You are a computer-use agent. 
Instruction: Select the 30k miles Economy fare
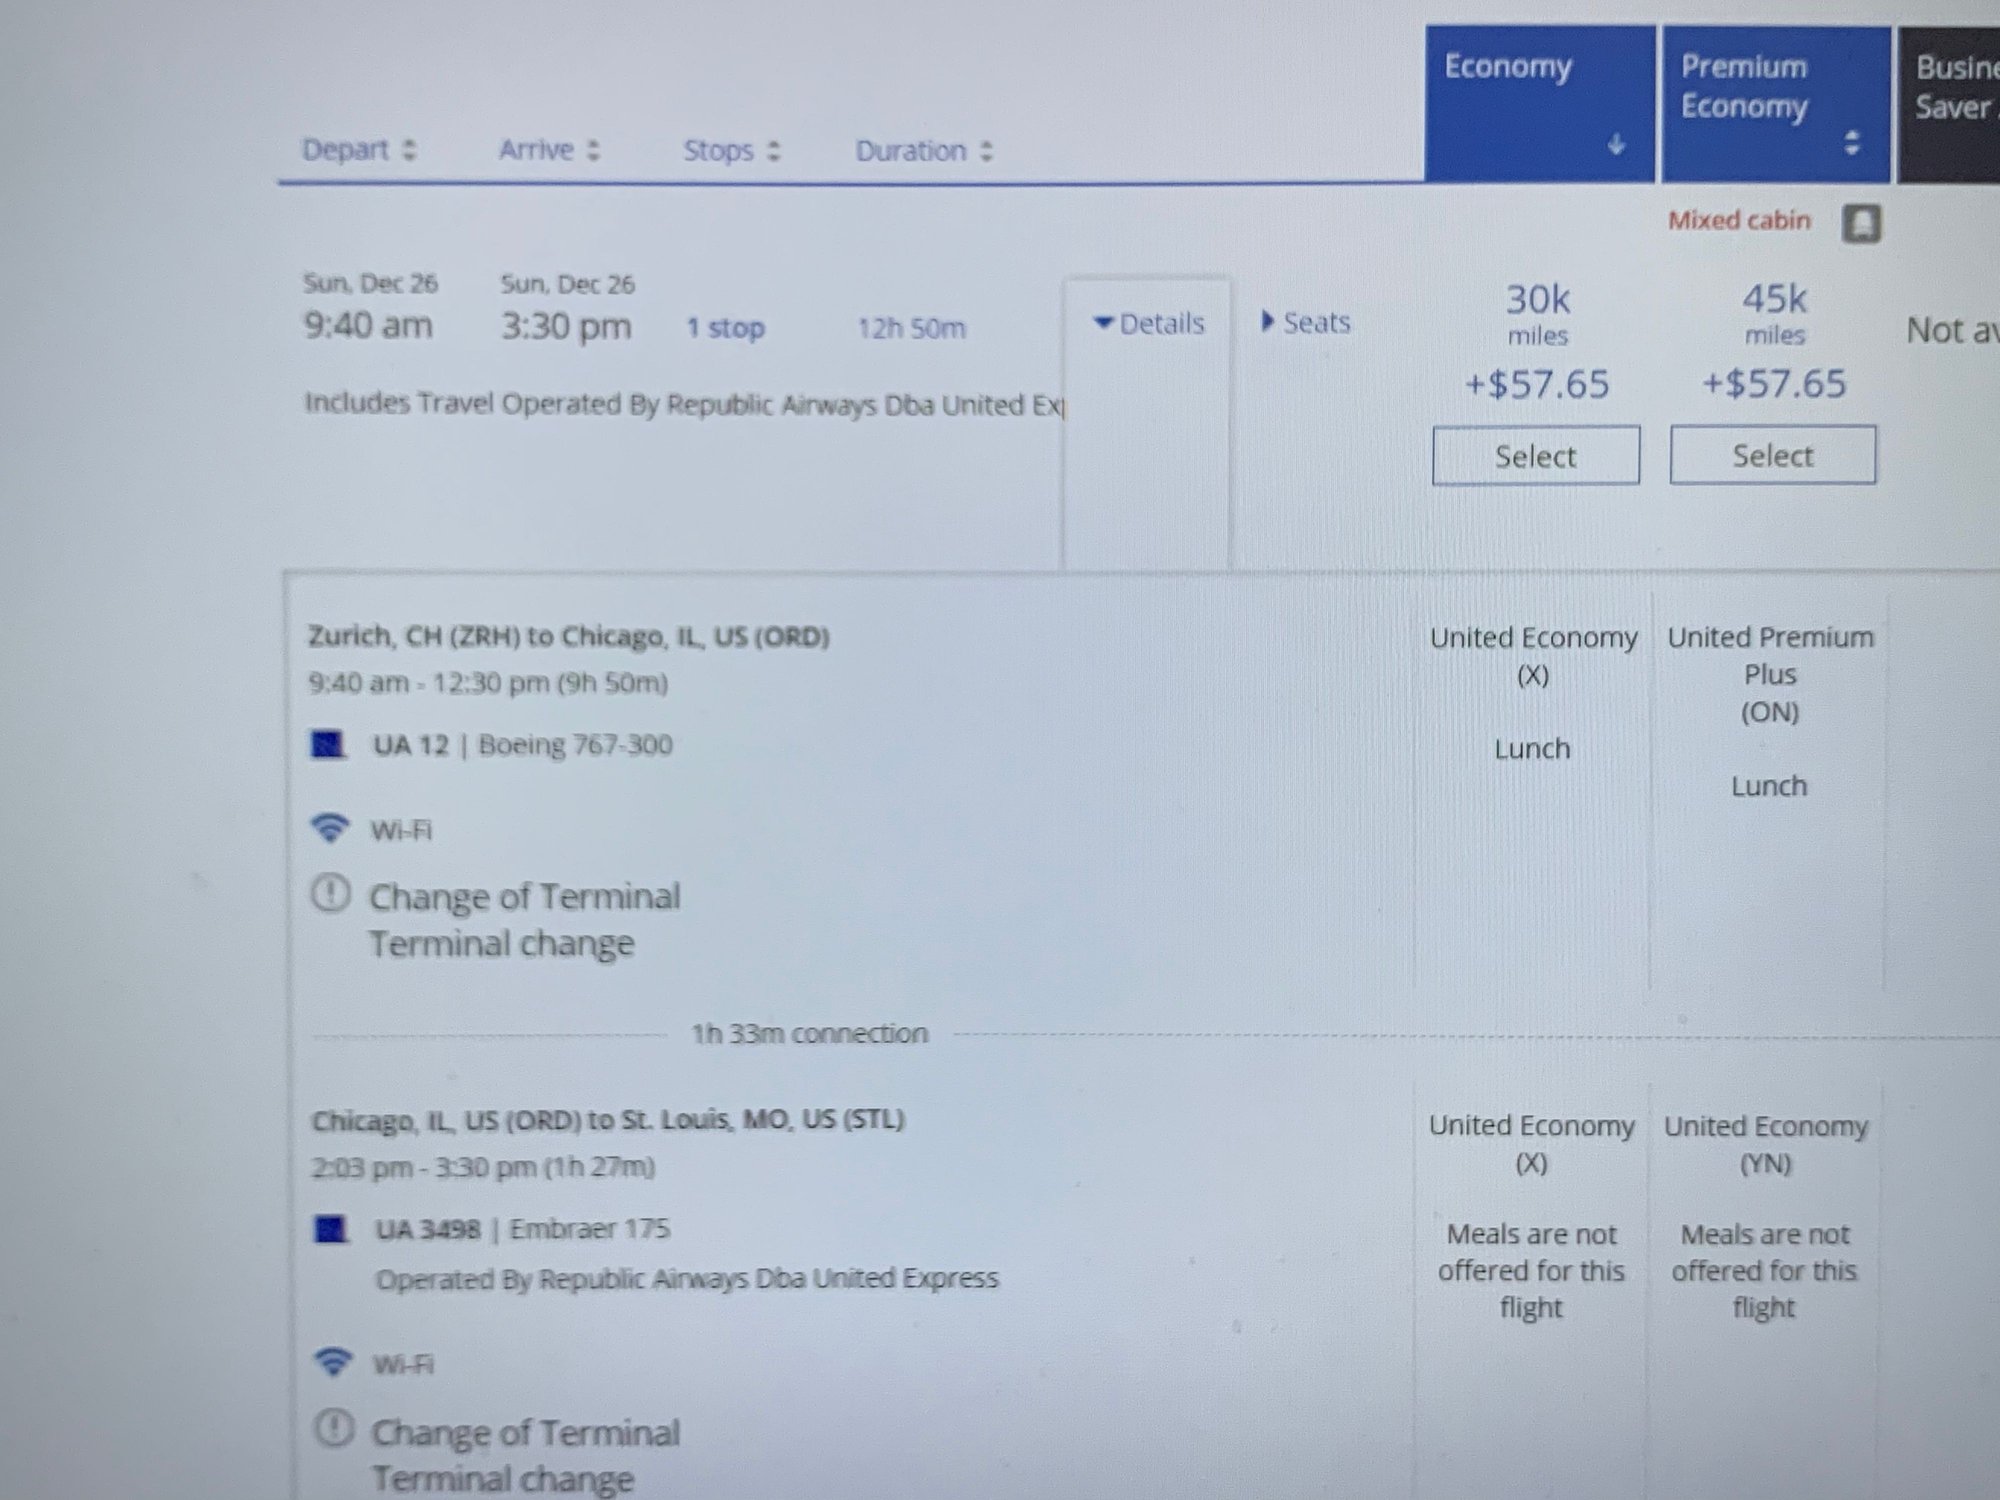pyautogui.click(x=1535, y=456)
